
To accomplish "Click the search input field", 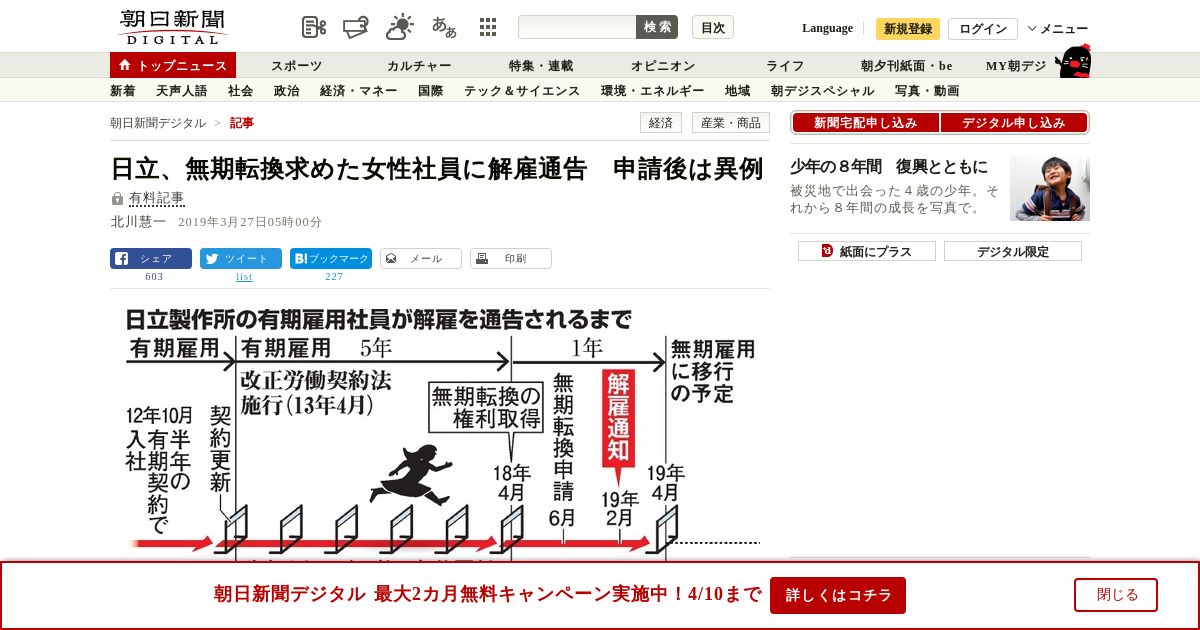I will point(577,27).
